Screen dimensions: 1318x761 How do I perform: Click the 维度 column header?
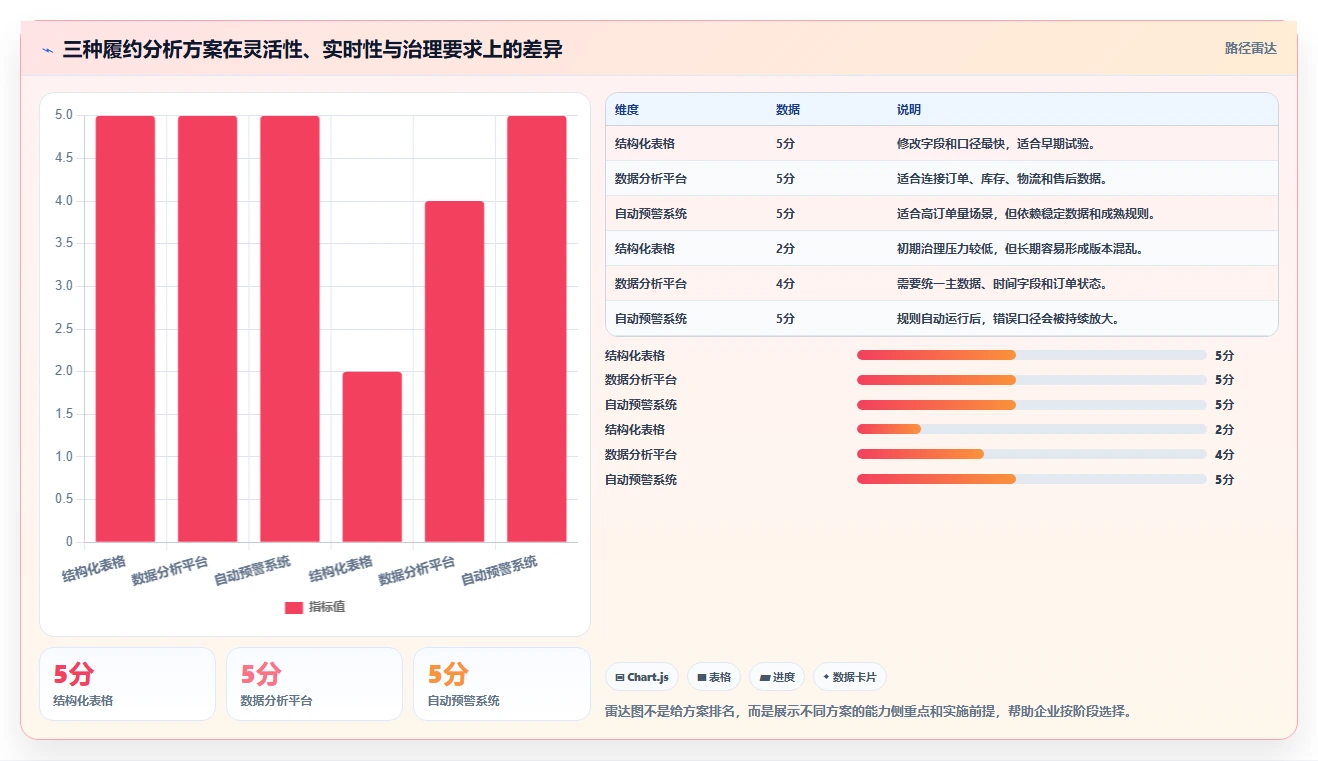pyautogui.click(x=627, y=110)
